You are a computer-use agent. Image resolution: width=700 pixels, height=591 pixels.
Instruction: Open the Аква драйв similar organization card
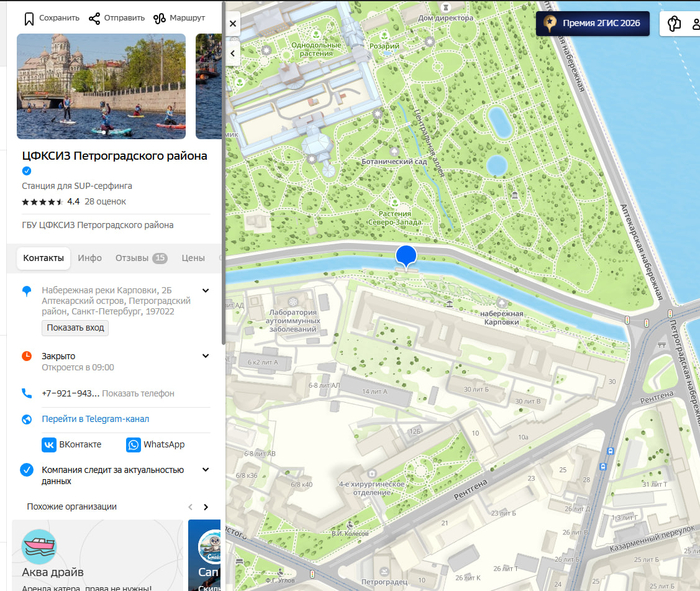98,555
